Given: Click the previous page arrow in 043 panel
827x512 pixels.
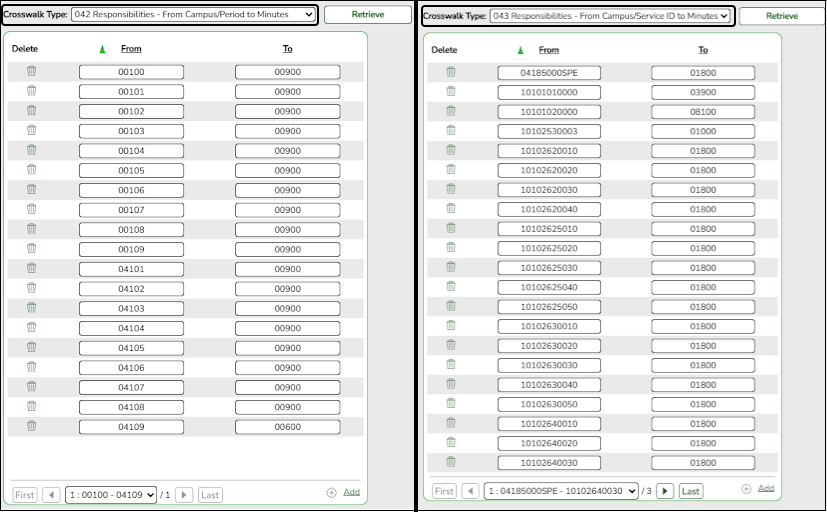Looking at the screenshot, I should click(470, 491).
